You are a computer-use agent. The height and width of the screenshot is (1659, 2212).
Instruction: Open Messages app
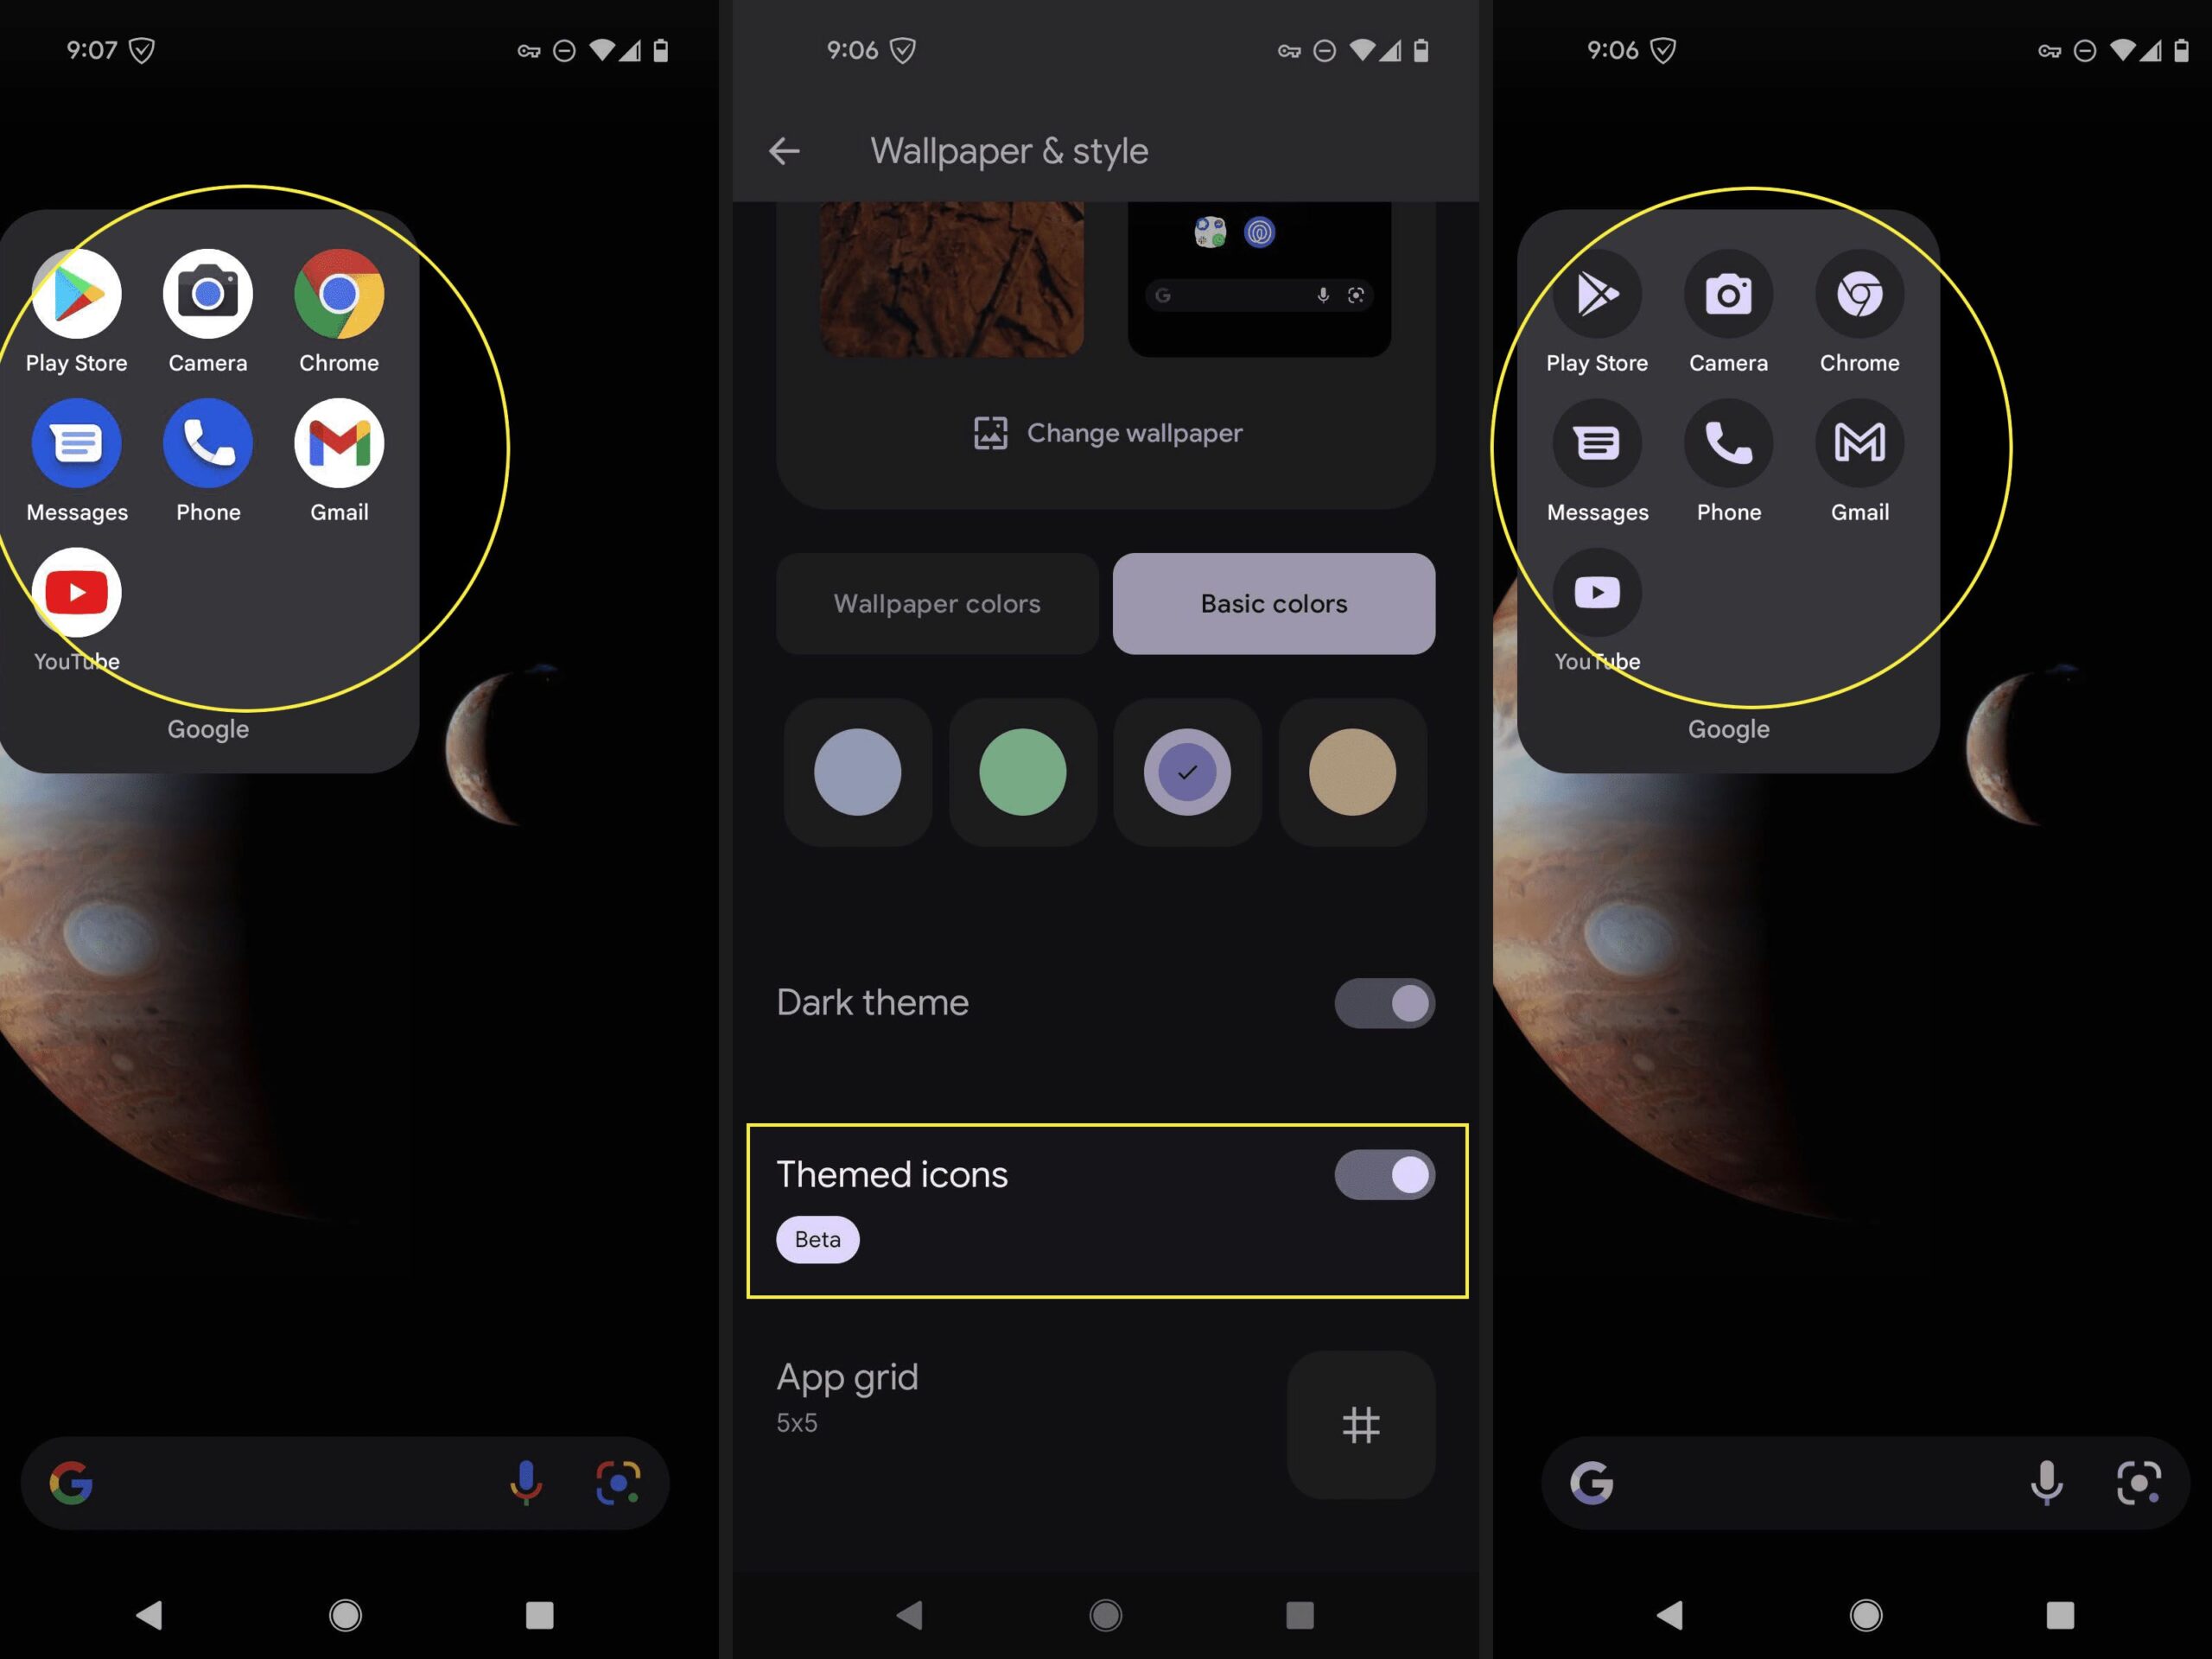pos(79,441)
